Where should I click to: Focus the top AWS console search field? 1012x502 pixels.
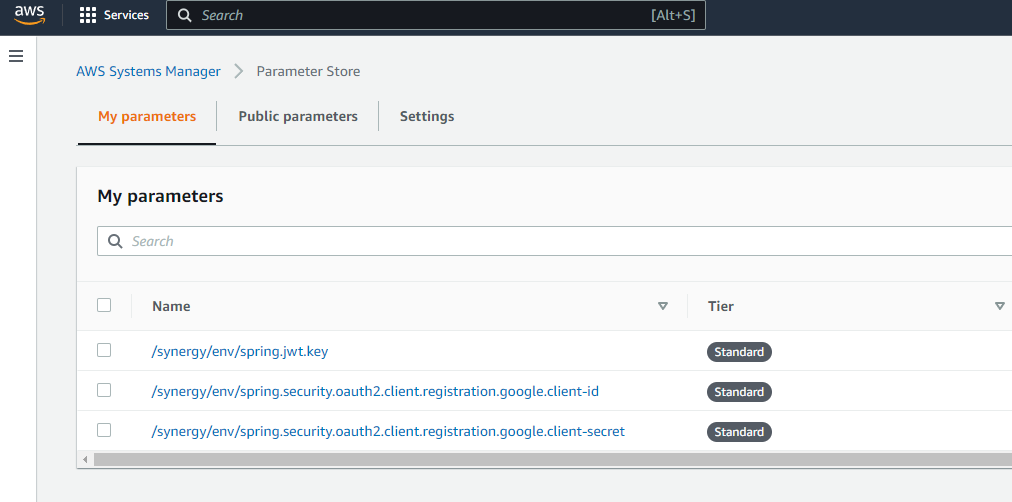tap(436, 15)
